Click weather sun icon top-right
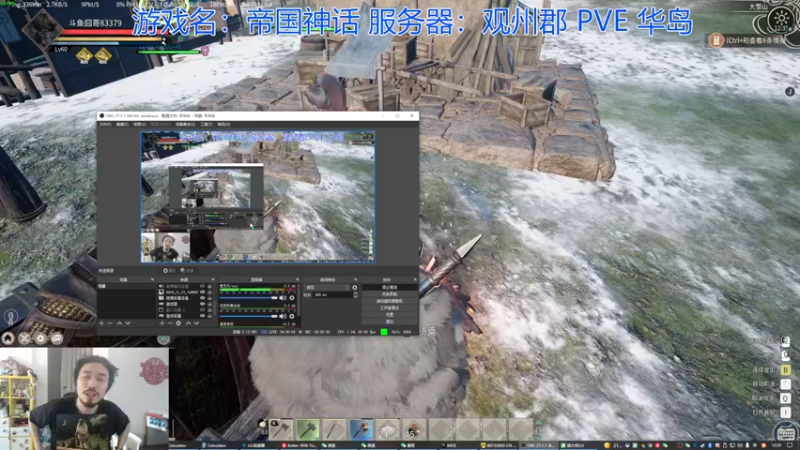Screen dimensions: 800x450 (781, 19)
